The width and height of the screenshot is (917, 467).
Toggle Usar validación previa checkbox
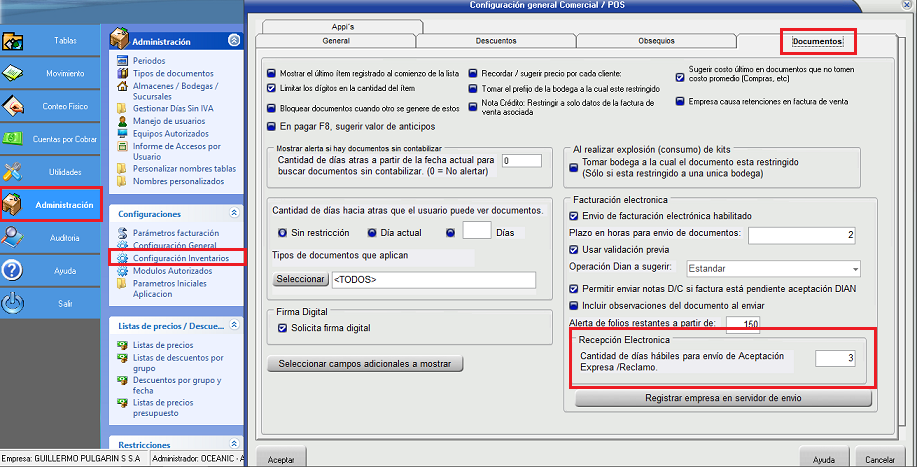click(573, 249)
